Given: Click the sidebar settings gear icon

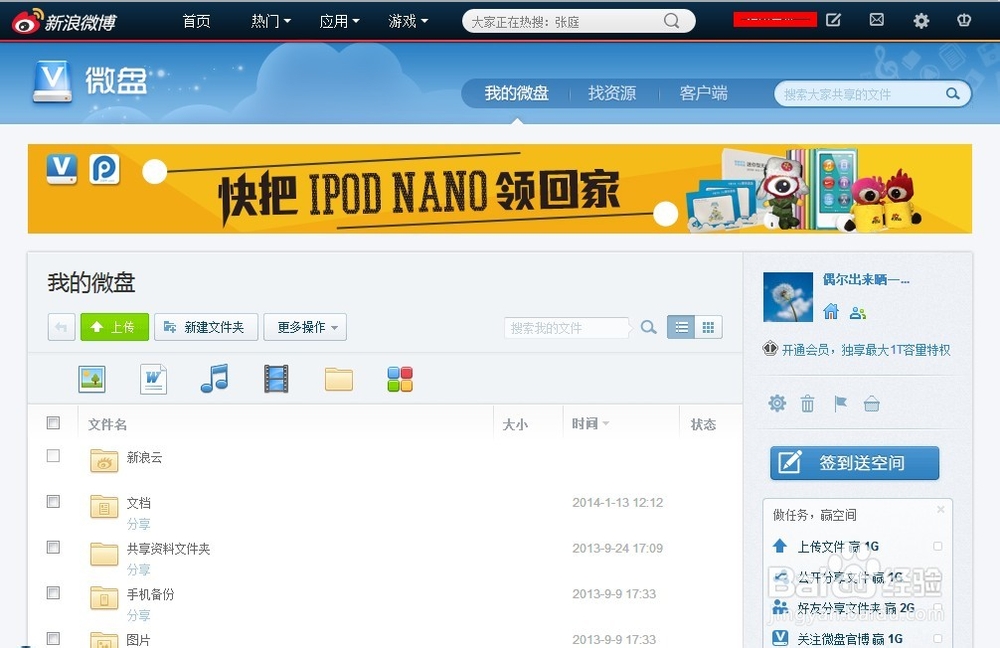Looking at the screenshot, I should (x=777, y=403).
